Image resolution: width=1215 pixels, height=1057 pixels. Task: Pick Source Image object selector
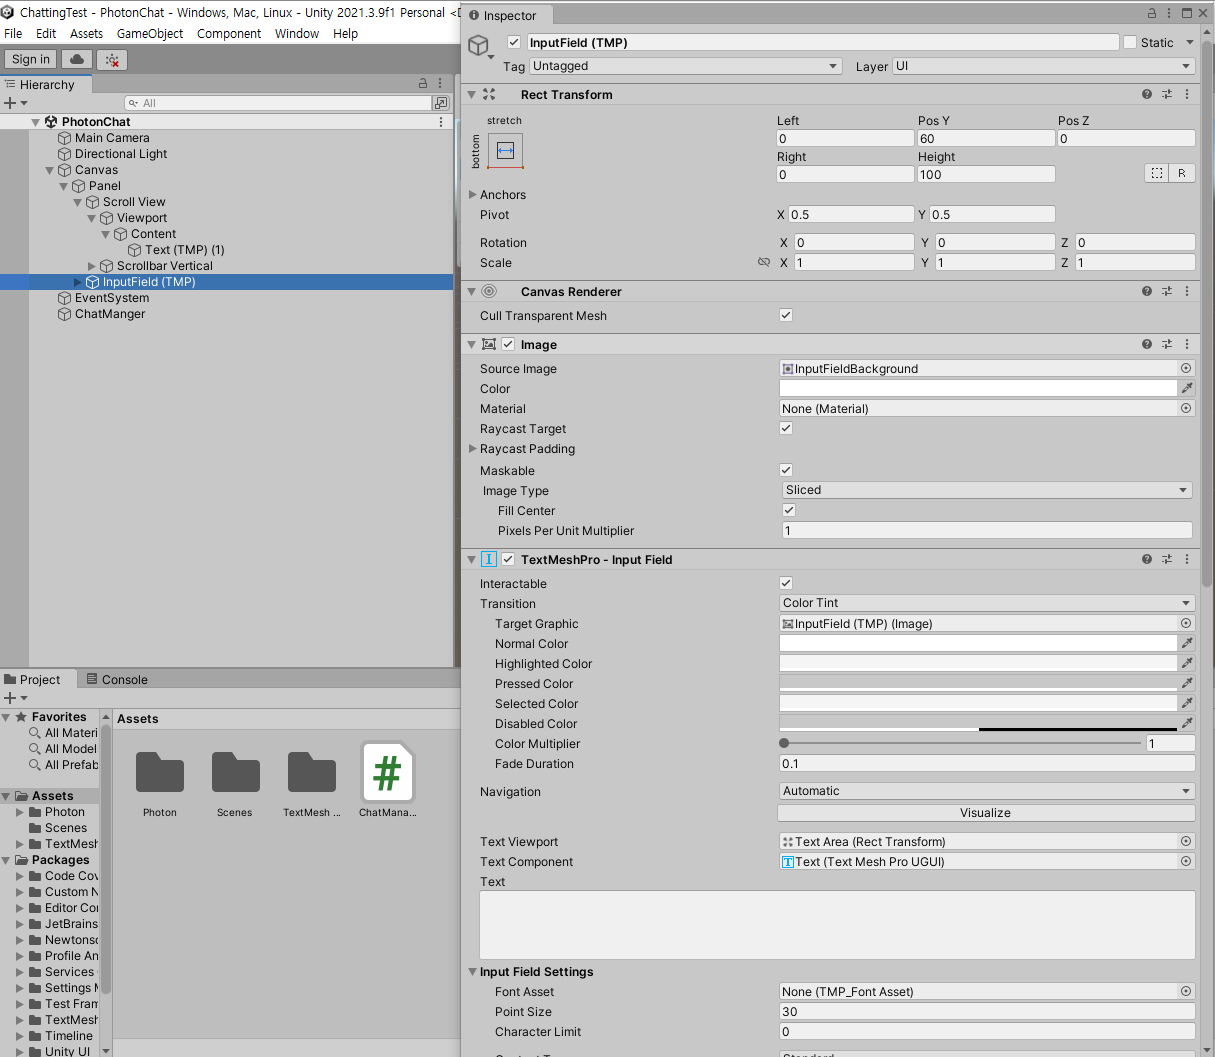coord(1186,368)
